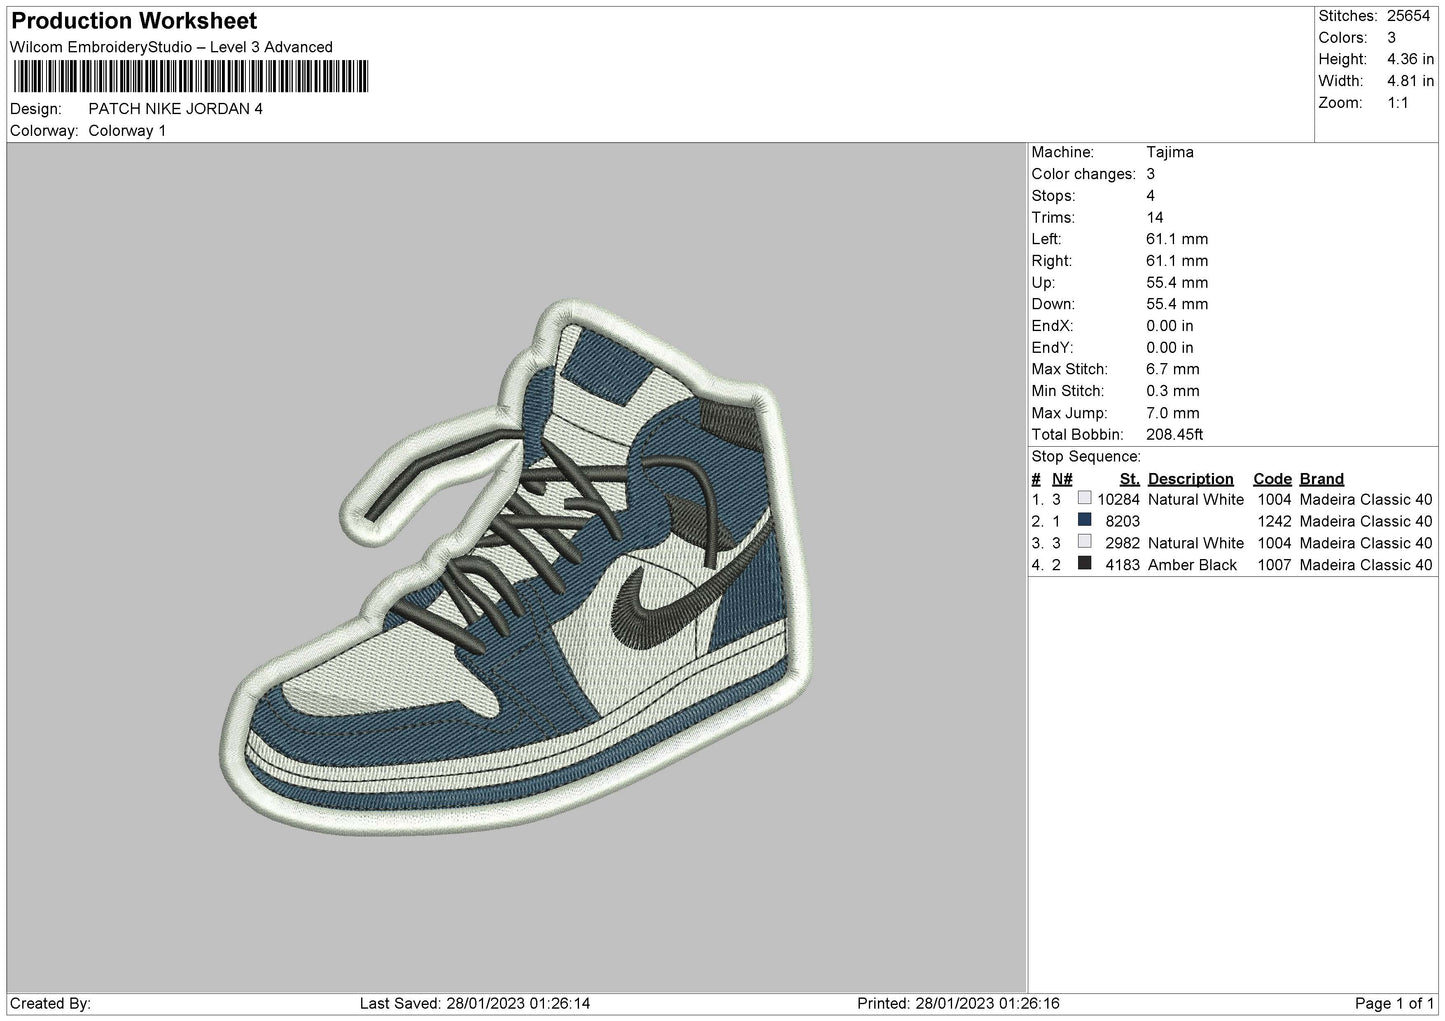Click the Color changes label
The image size is (1445, 1021).
coord(1084,175)
